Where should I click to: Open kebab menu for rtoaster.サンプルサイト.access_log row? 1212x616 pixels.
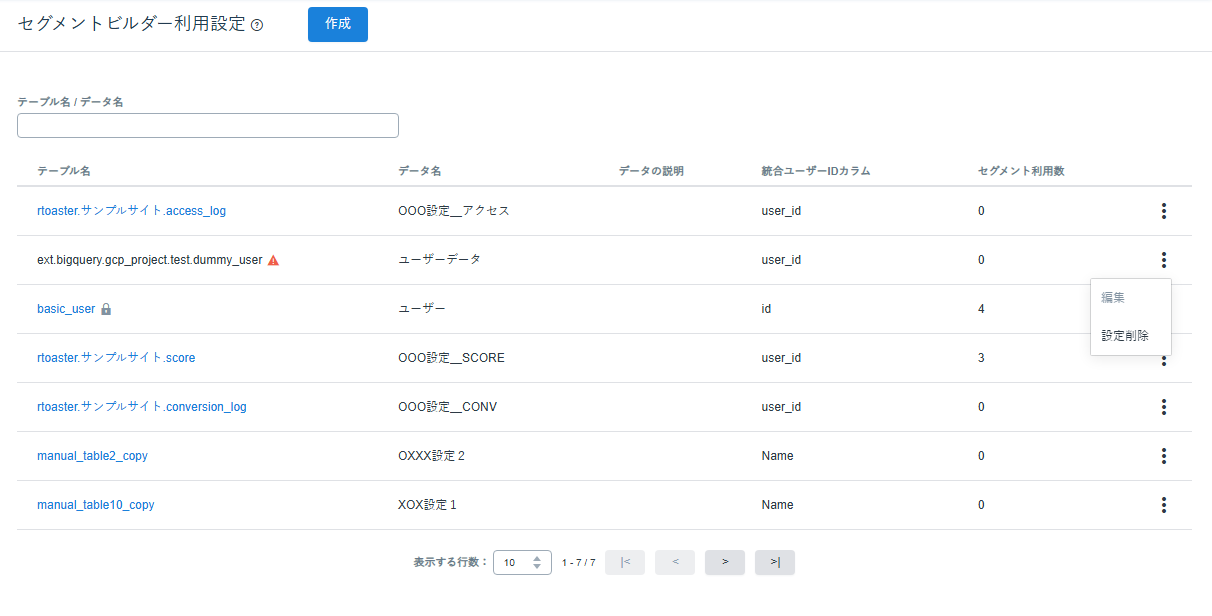coord(1164,211)
